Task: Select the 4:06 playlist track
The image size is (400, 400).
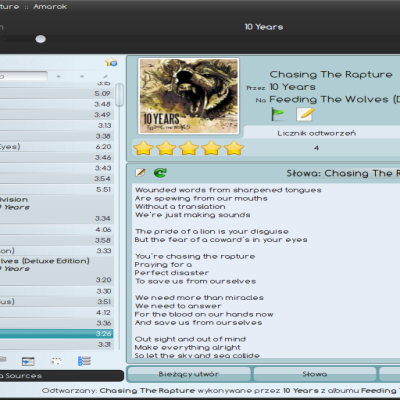Action: [57, 230]
